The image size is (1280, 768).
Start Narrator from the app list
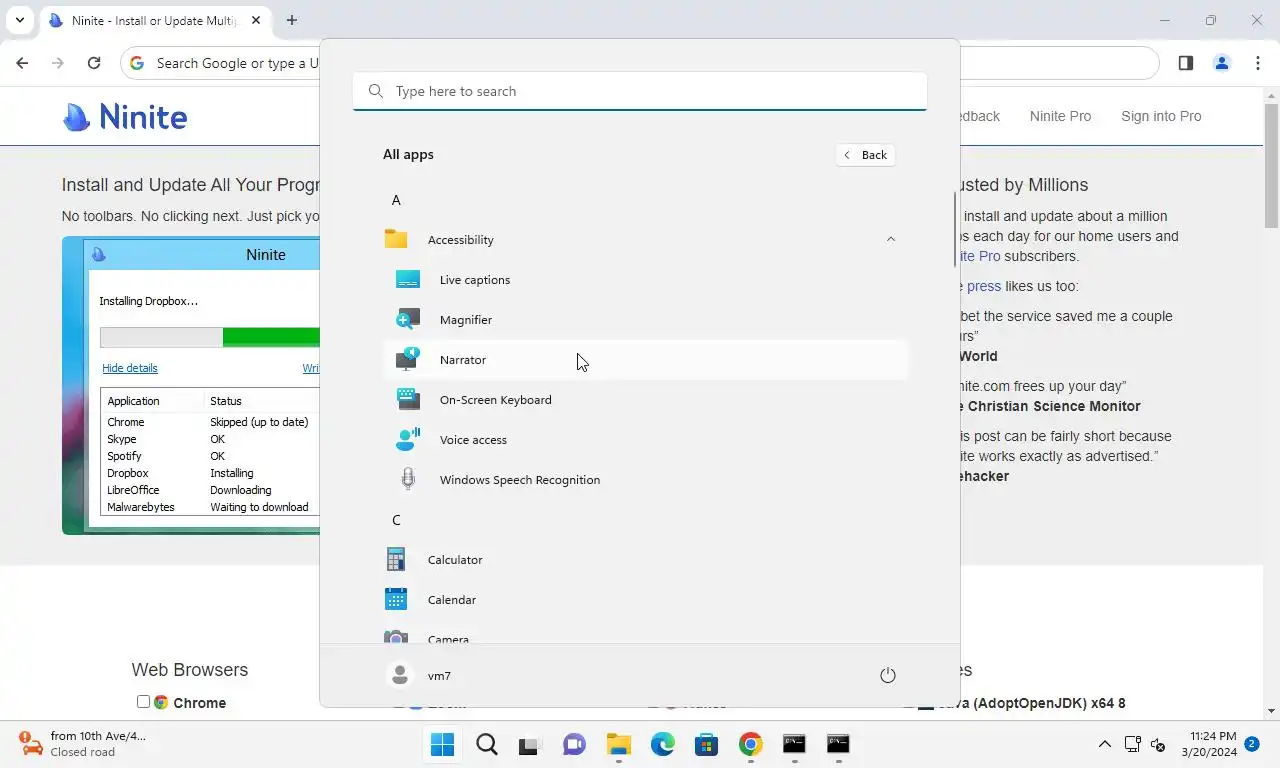645,359
